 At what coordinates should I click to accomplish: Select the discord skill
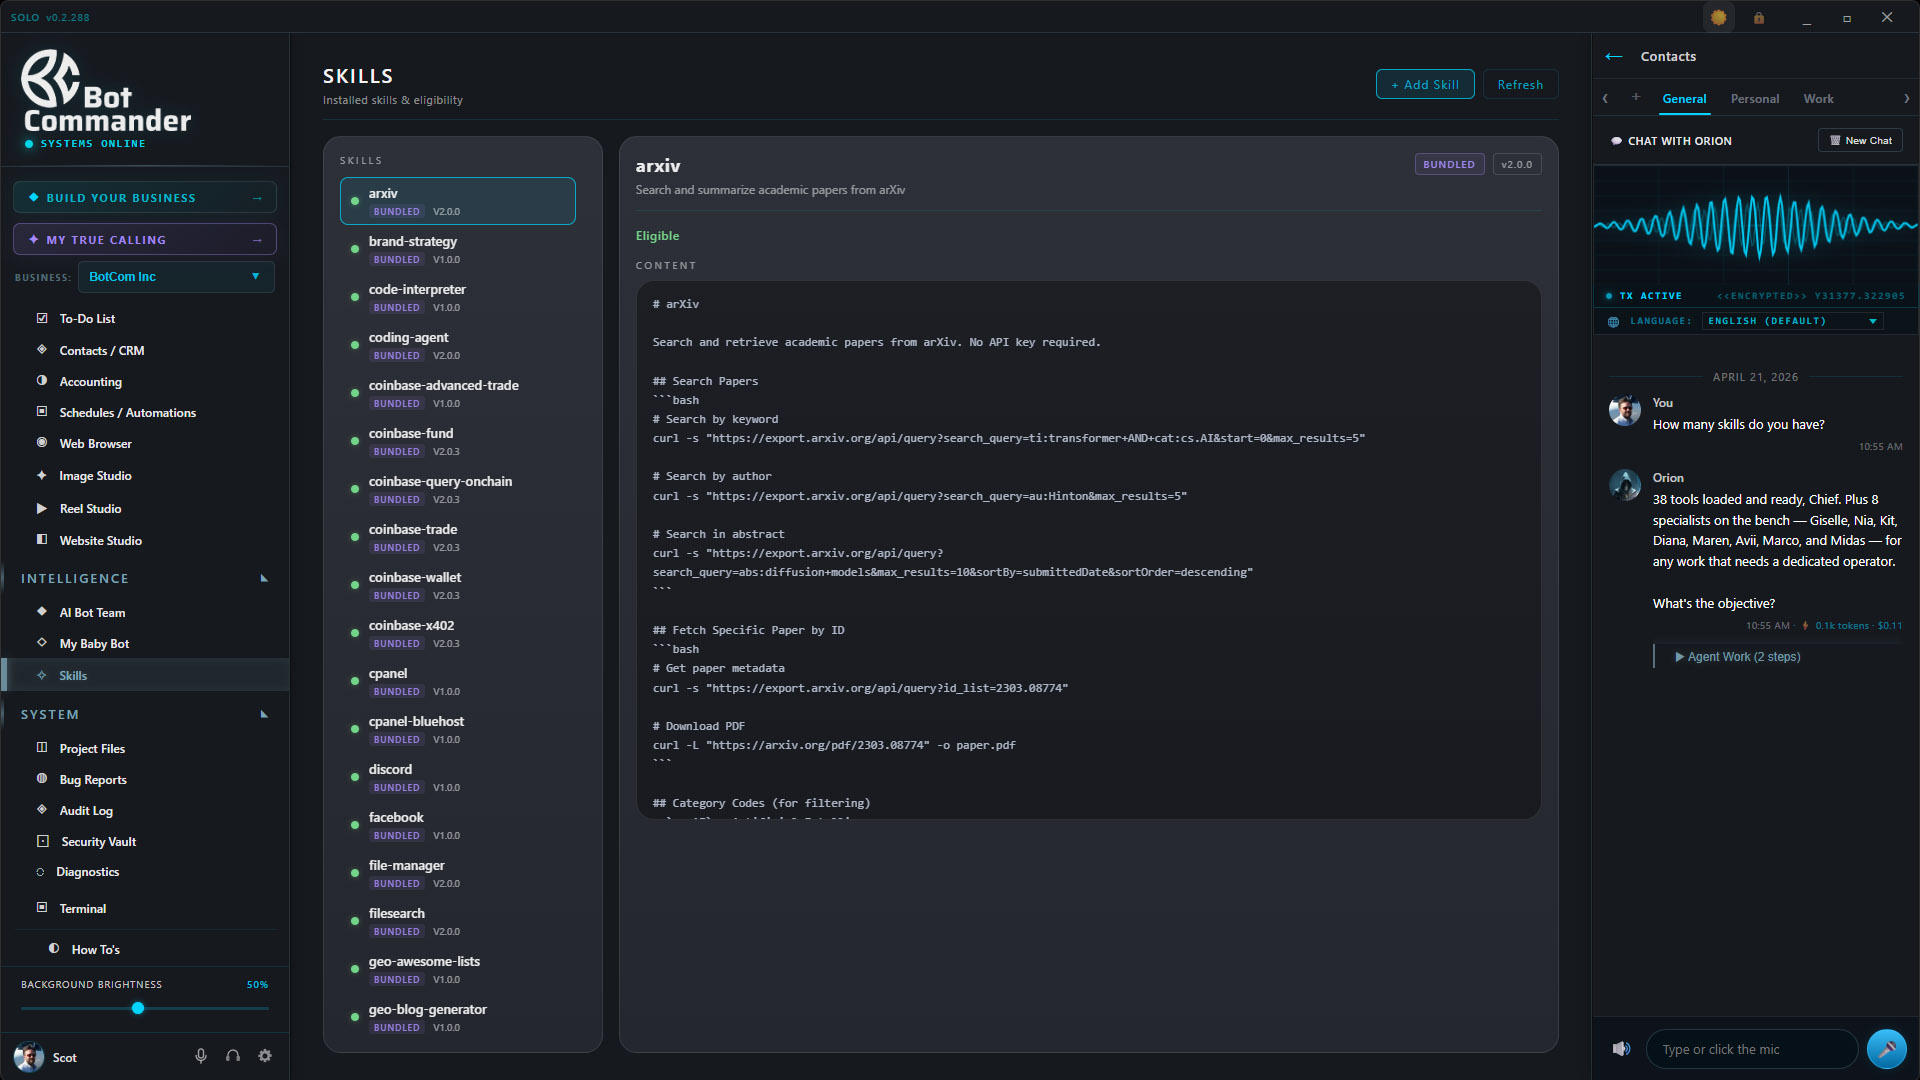coord(458,778)
